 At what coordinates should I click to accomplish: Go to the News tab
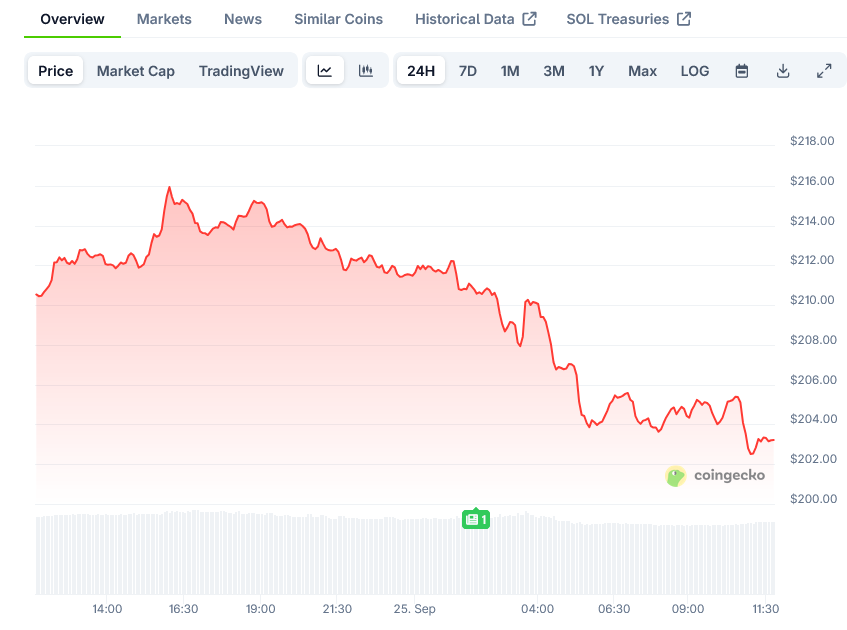243,19
